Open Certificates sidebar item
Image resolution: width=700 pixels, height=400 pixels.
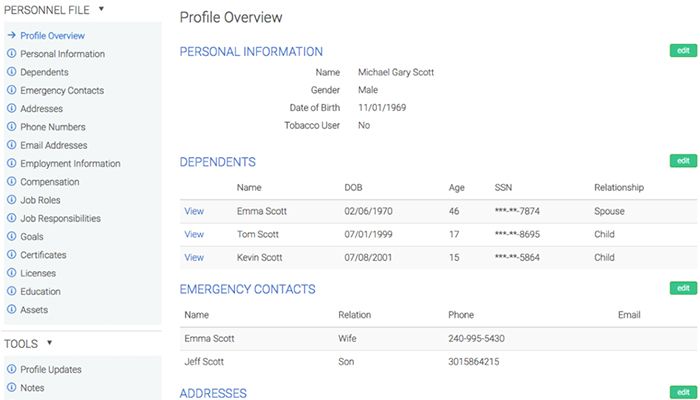click(x=43, y=255)
